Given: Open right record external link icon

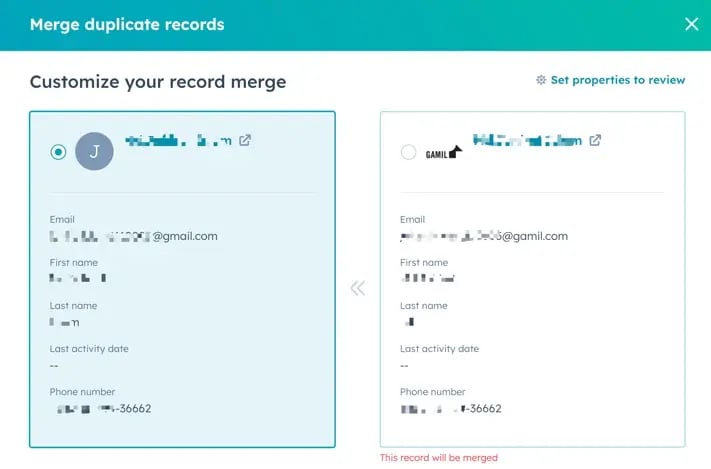Looking at the screenshot, I should click(x=595, y=140).
